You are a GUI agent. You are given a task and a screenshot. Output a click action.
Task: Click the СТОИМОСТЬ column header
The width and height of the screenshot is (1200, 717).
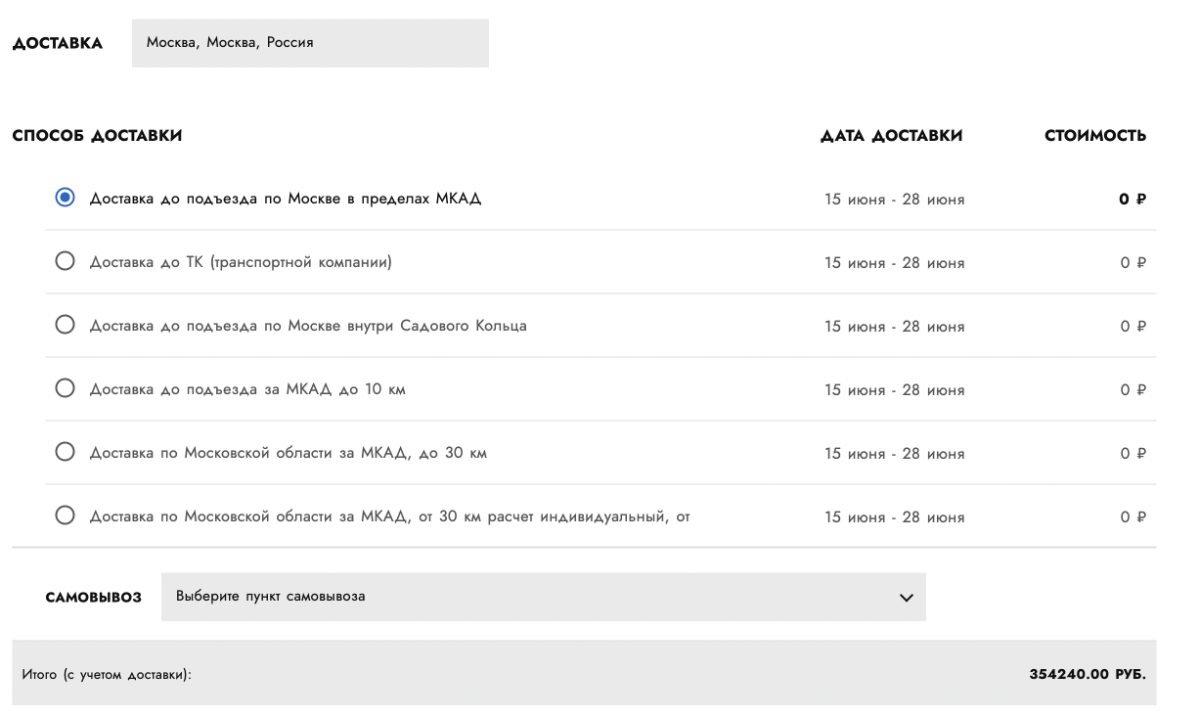coord(1097,136)
